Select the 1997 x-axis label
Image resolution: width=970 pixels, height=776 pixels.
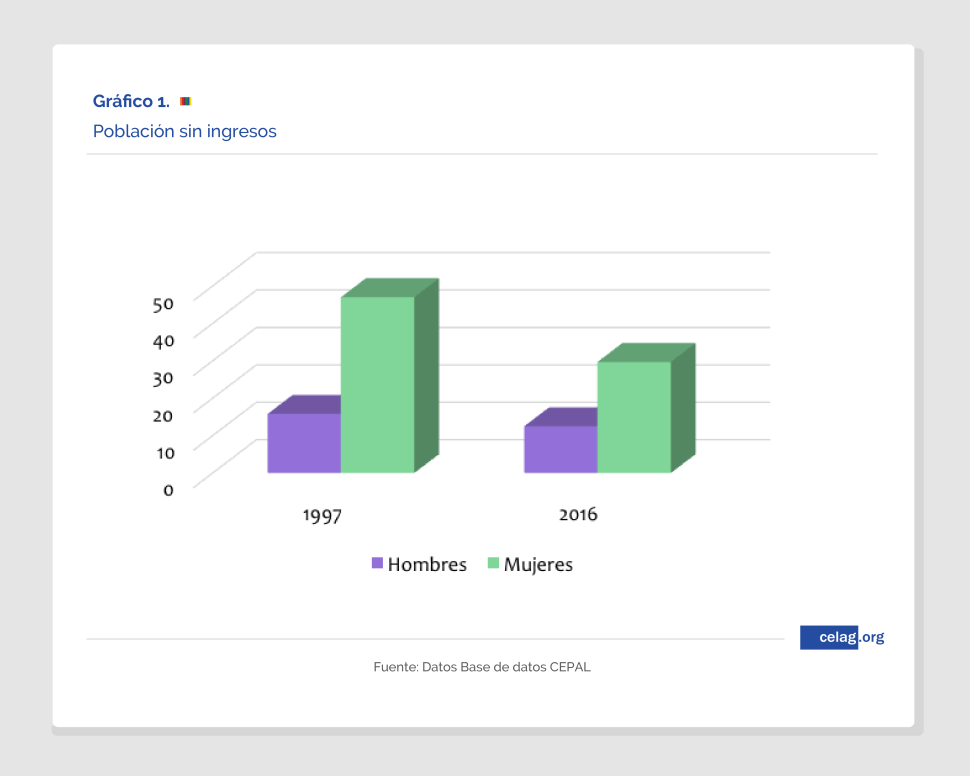tap(322, 516)
